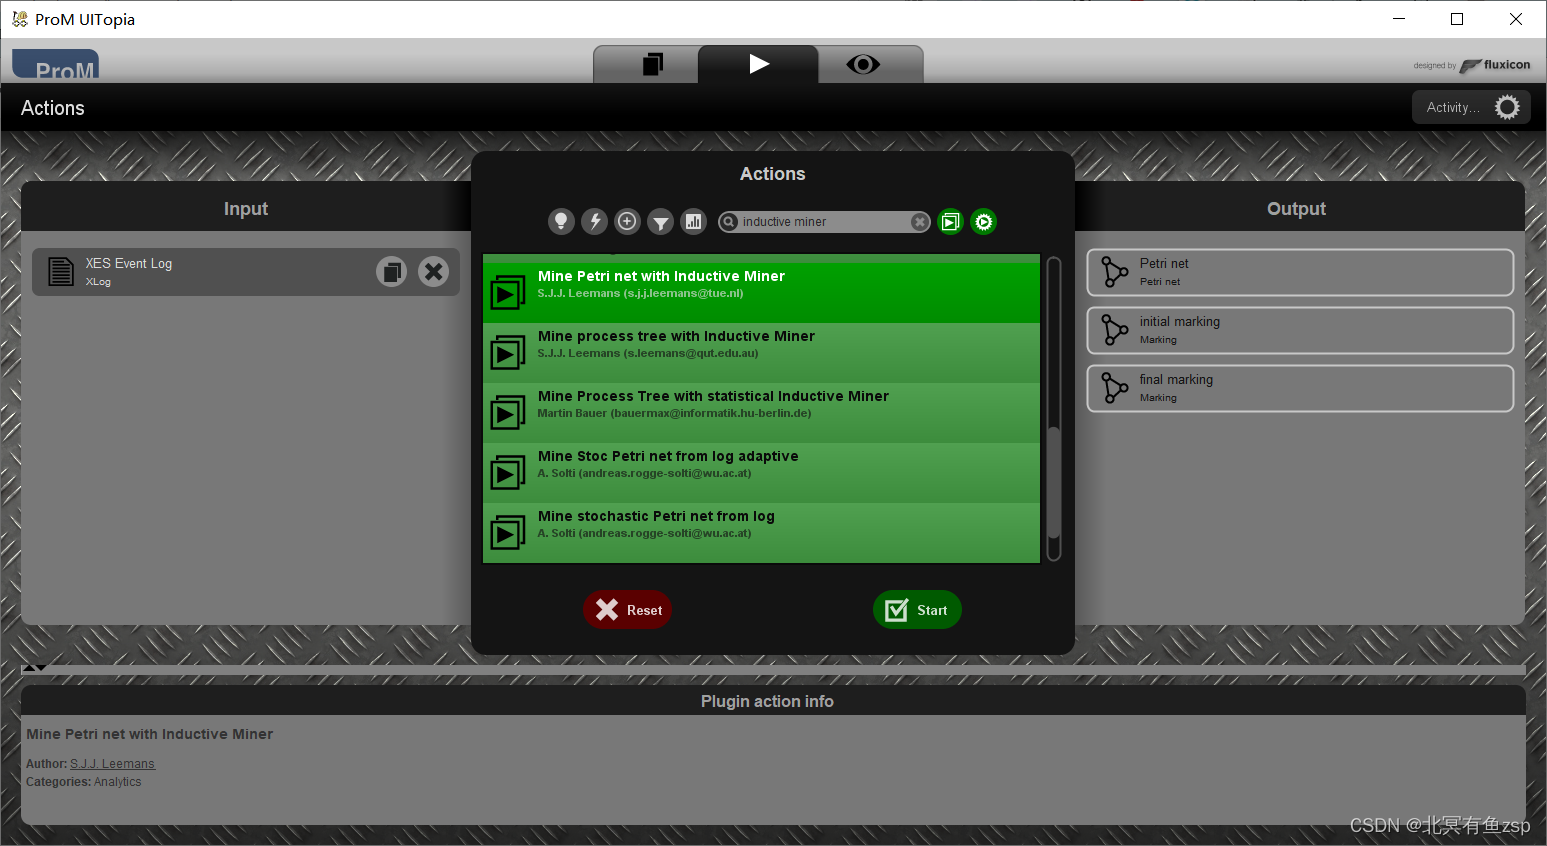
Task: Open the Activity gear button
Action: 1471,107
